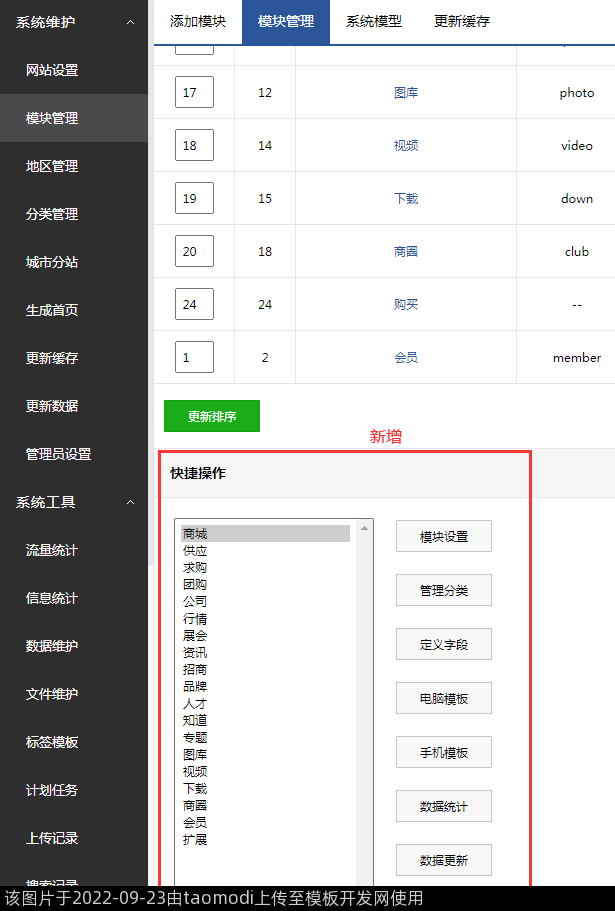Viewport: 615px width, 911px height.
Task: Click the 会员 module link
Action: pos(405,357)
